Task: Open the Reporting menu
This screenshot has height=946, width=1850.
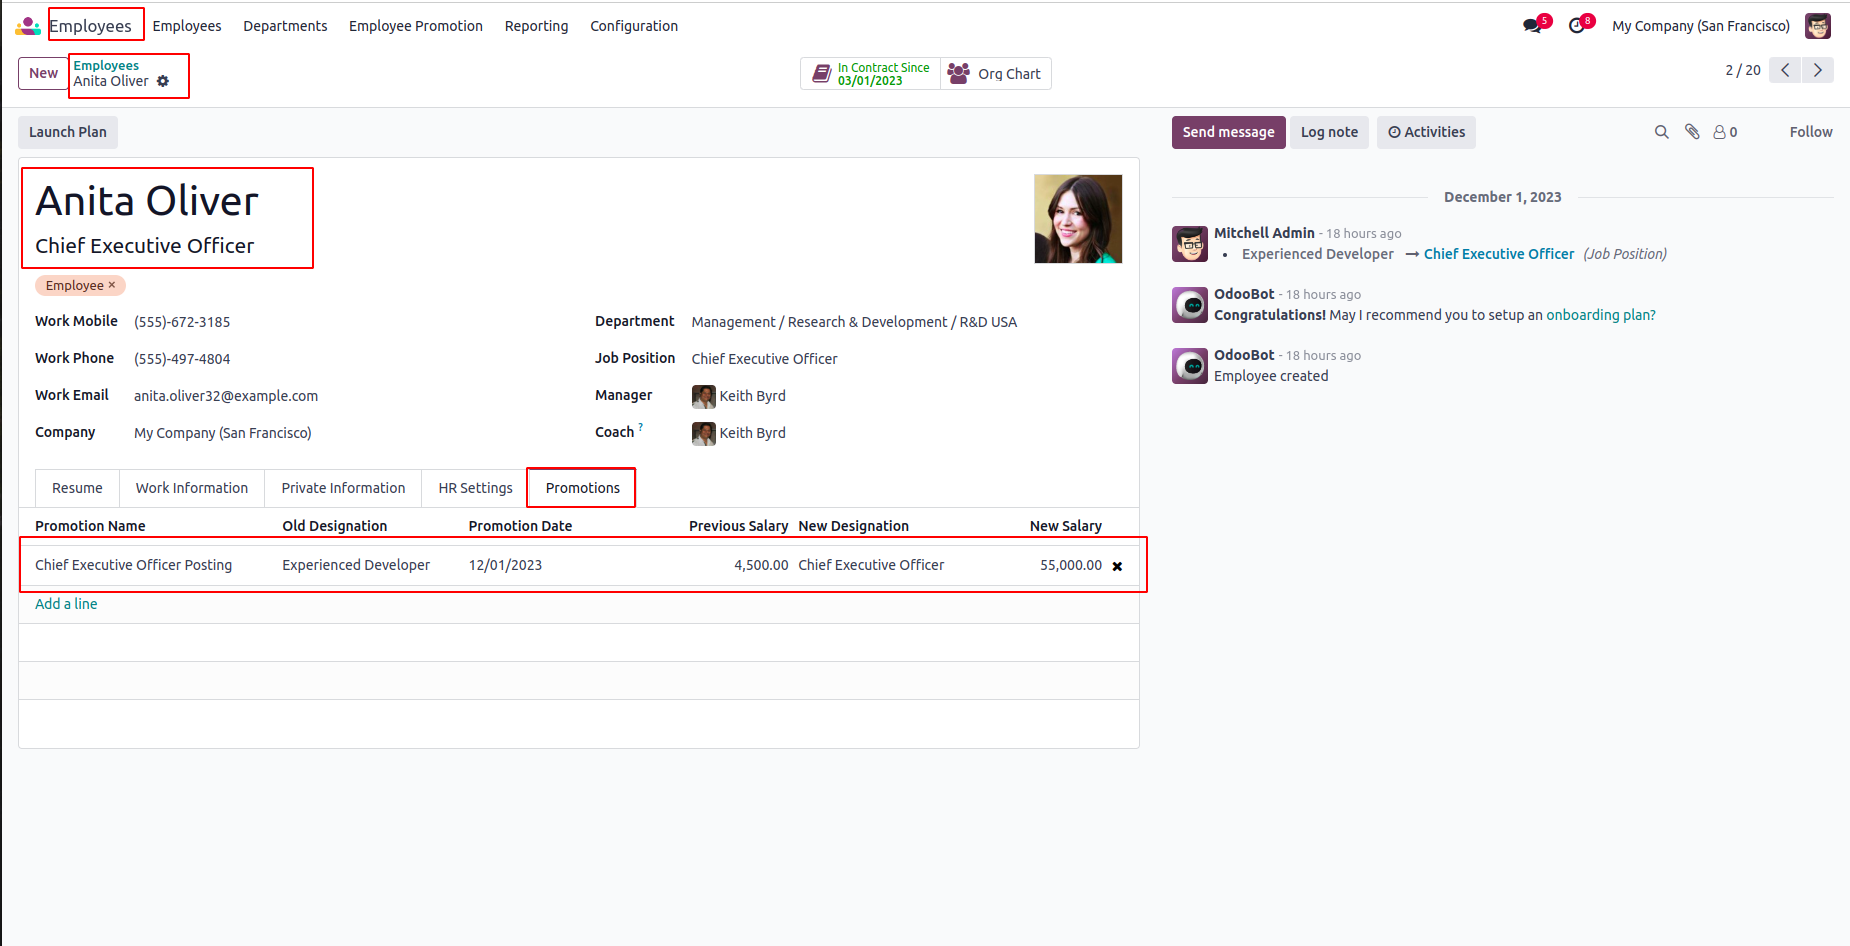Action: point(536,26)
